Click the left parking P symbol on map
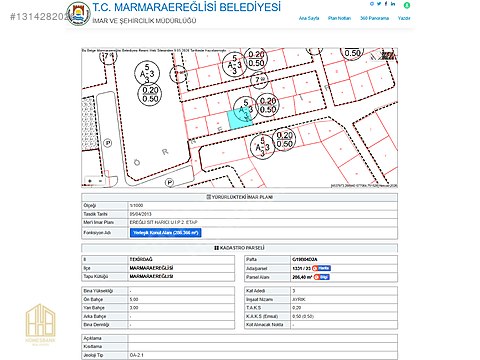Image resolution: width=480 pixels, height=360 pixels. tap(108, 143)
